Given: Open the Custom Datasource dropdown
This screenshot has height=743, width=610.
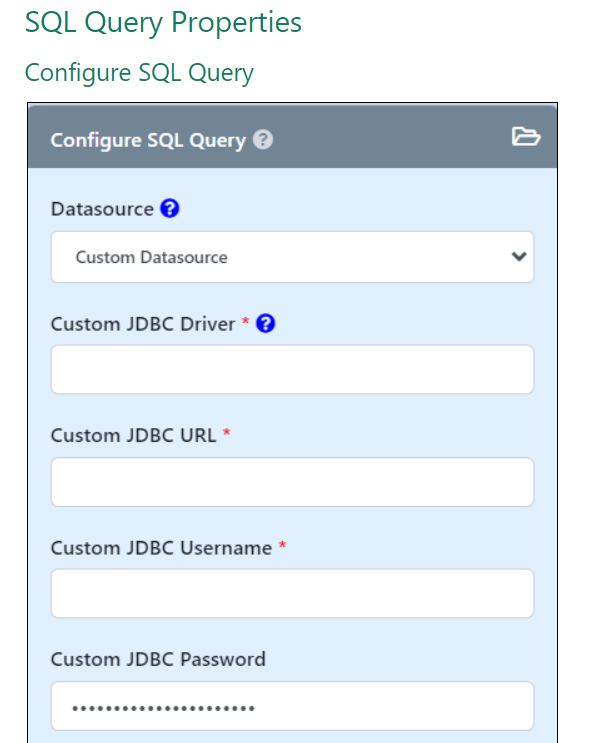Looking at the screenshot, I should point(292,257).
